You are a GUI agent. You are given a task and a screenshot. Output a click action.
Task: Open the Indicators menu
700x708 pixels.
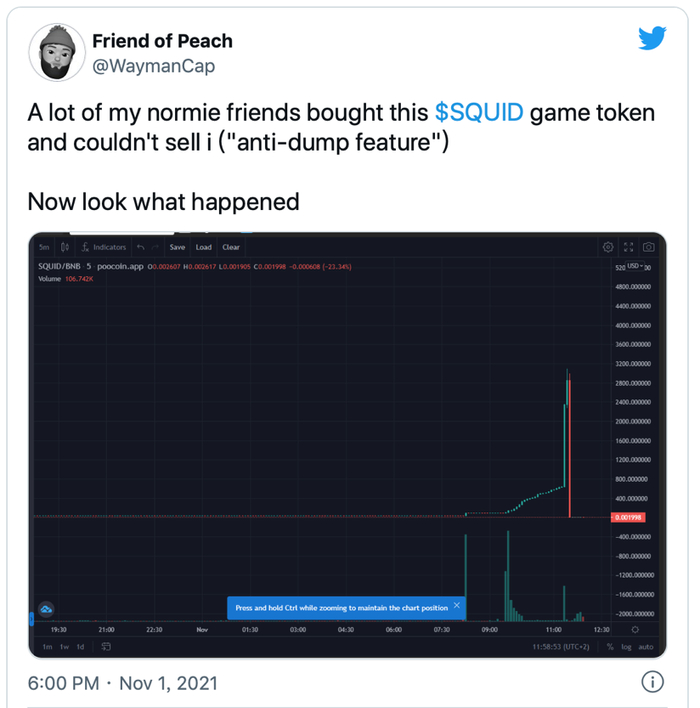(x=104, y=247)
